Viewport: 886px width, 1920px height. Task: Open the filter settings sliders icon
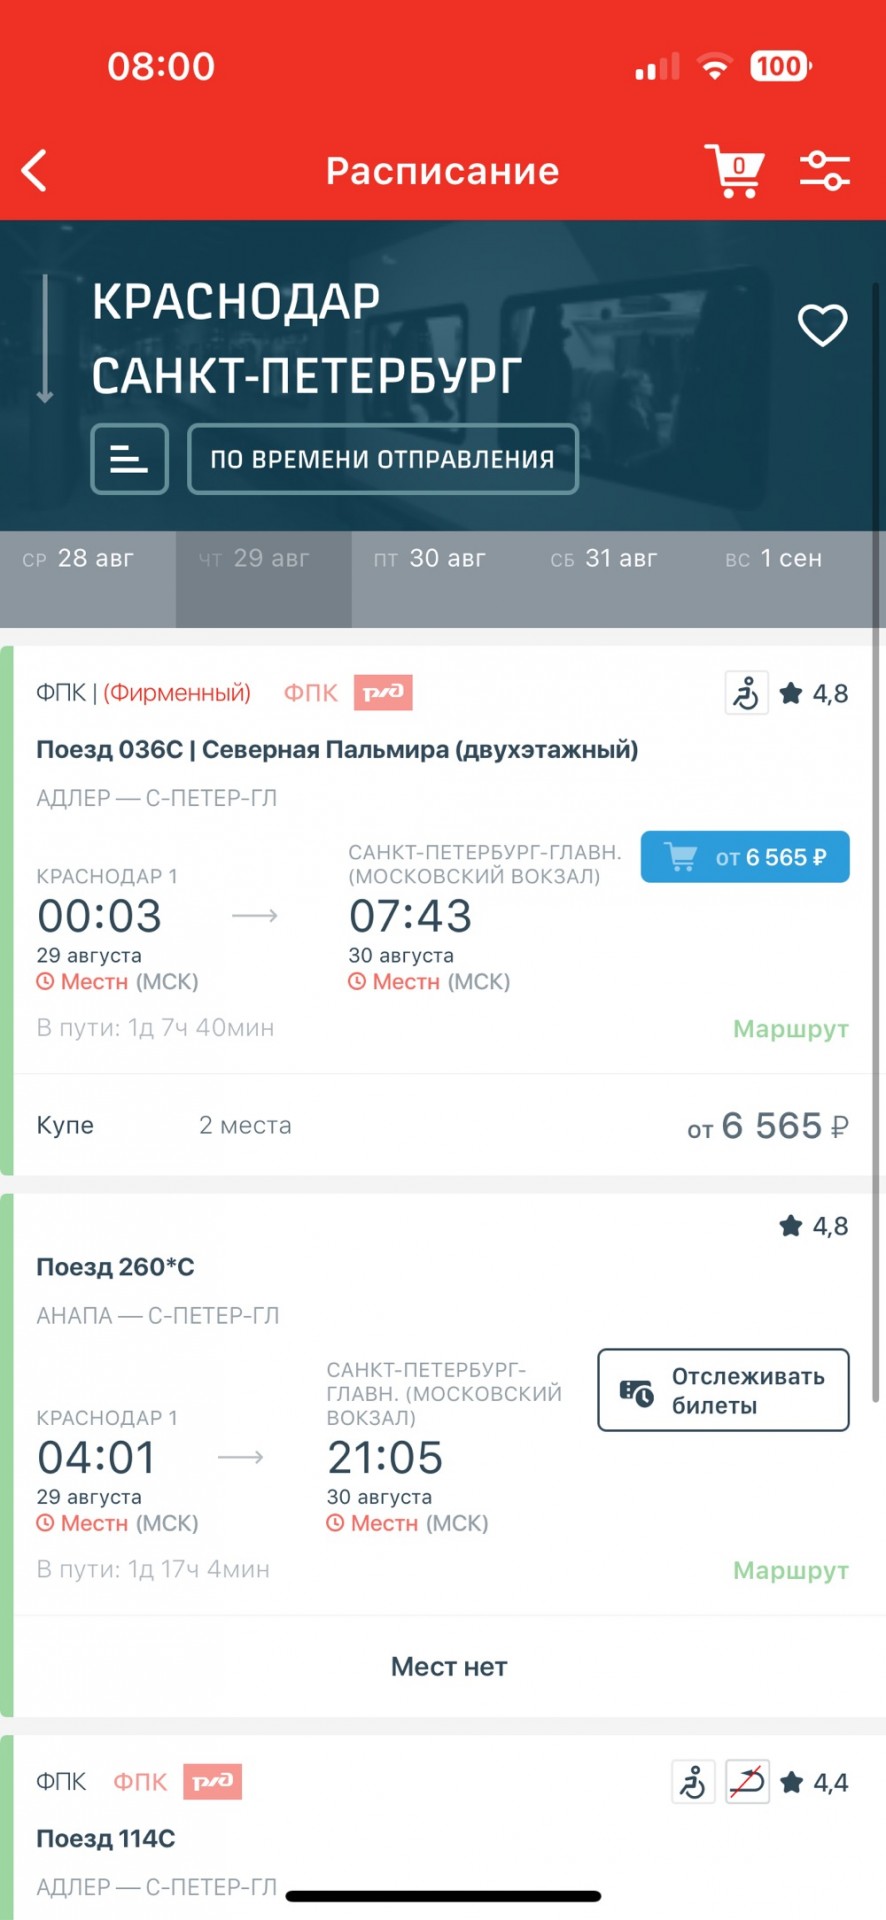coord(825,171)
